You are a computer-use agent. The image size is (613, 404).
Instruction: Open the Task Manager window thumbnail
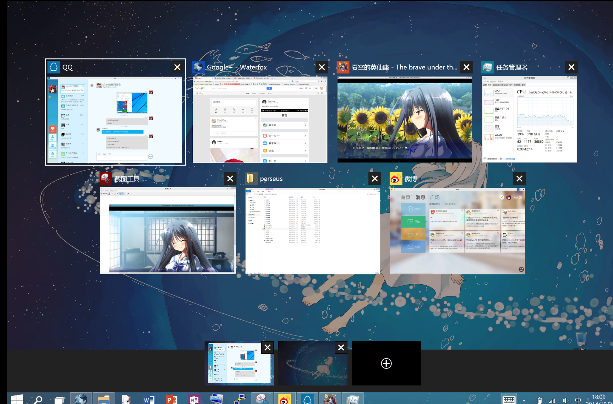point(528,118)
